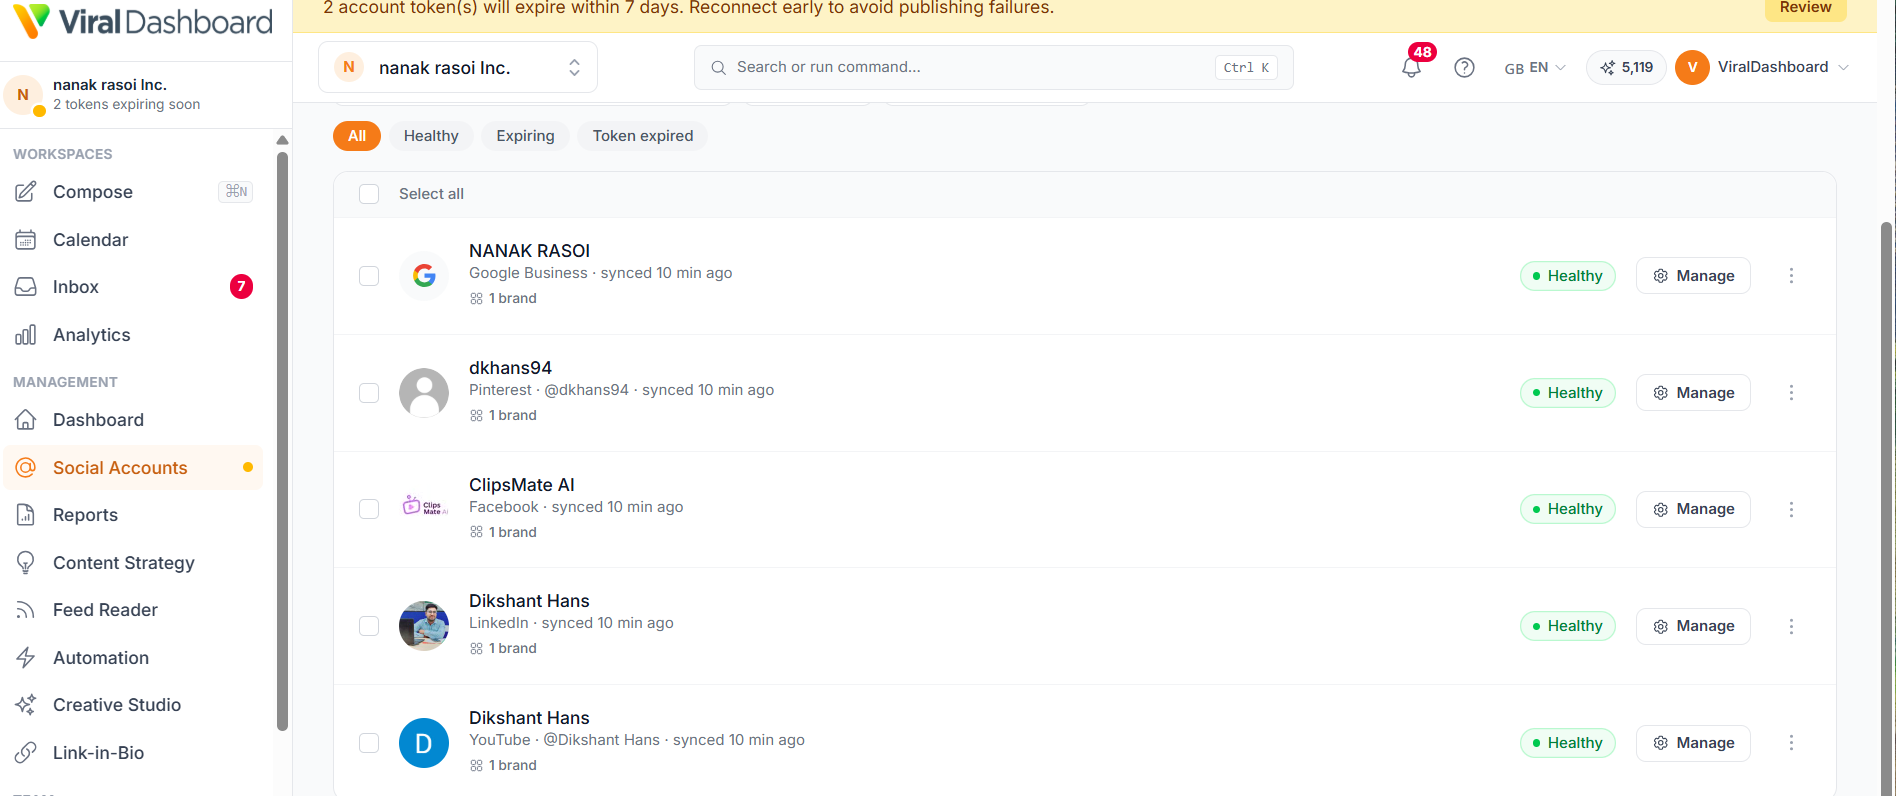Open the help question mark icon
This screenshot has width=1896, height=796.
point(1464,67)
